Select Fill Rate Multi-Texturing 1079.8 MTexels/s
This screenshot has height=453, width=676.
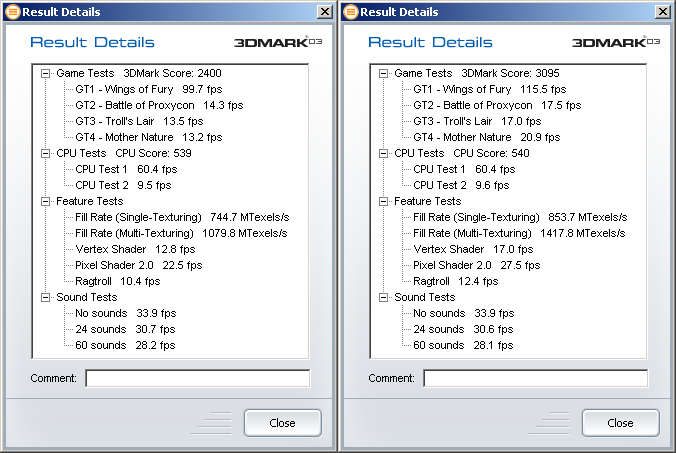point(182,233)
